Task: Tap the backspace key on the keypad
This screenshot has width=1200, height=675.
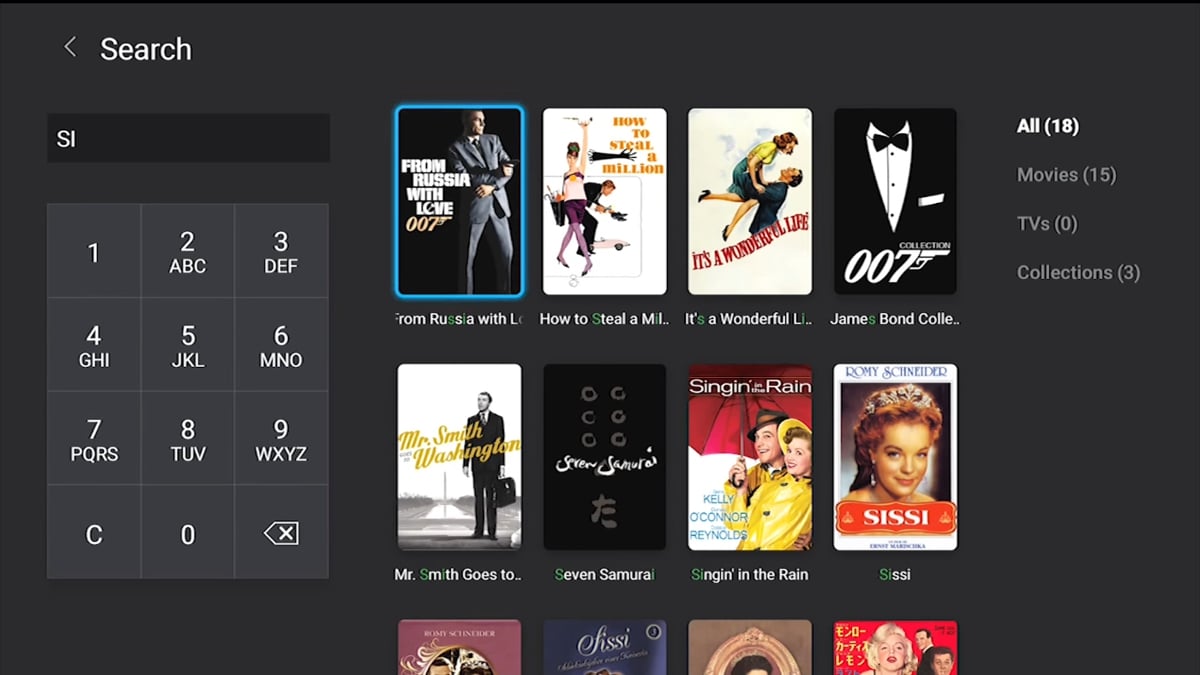Action: [x=281, y=533]
